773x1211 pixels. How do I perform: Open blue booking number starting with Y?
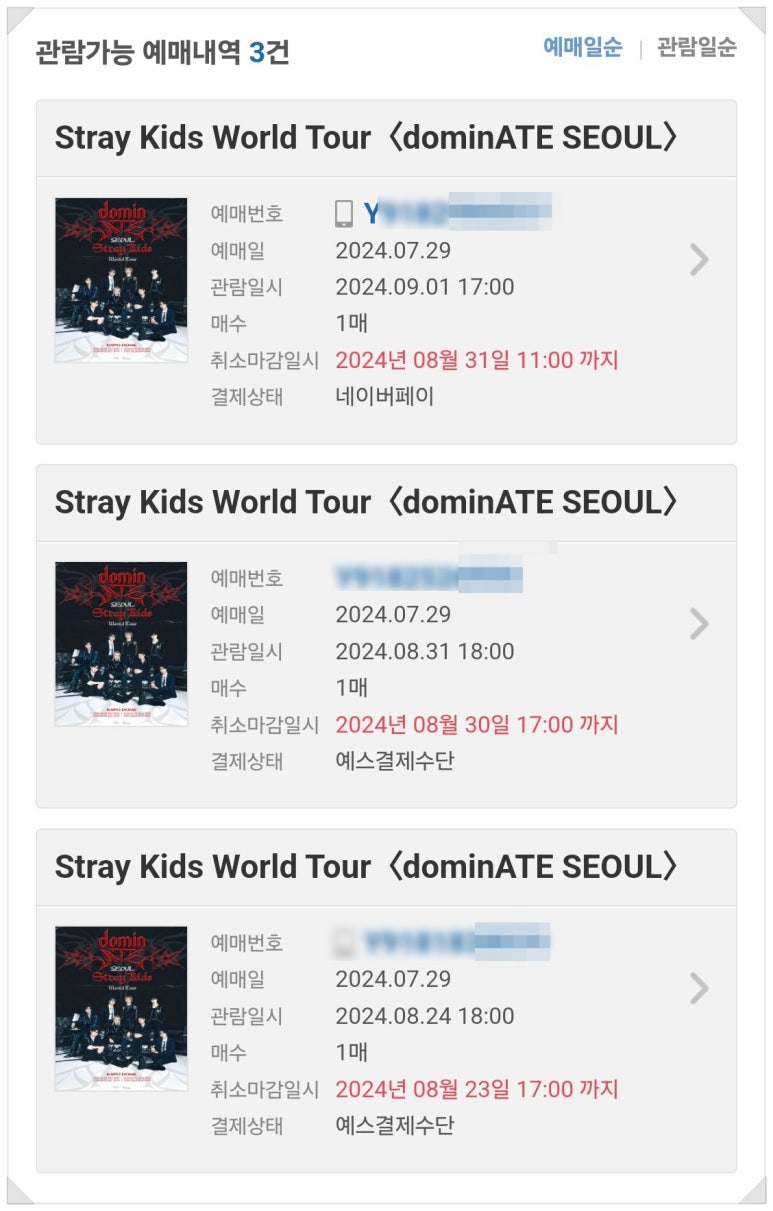coord(457,213)
